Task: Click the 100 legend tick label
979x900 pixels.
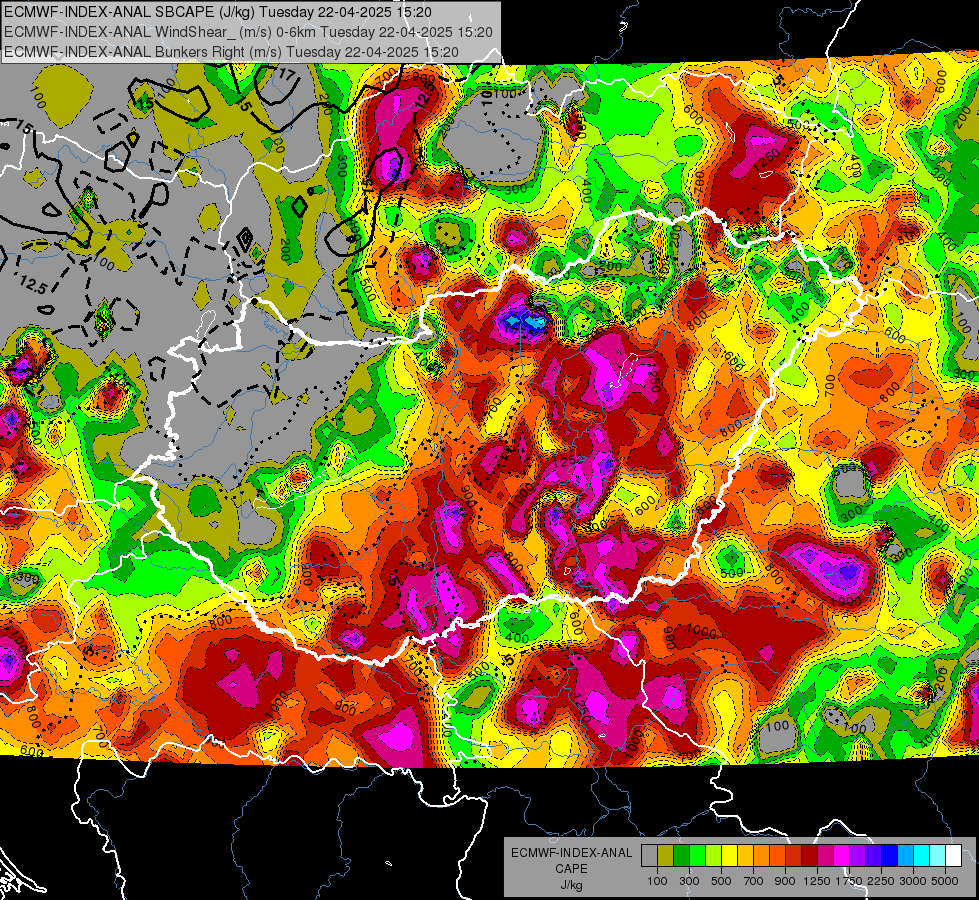Action: pyautogui.click(x=657, y=881)
